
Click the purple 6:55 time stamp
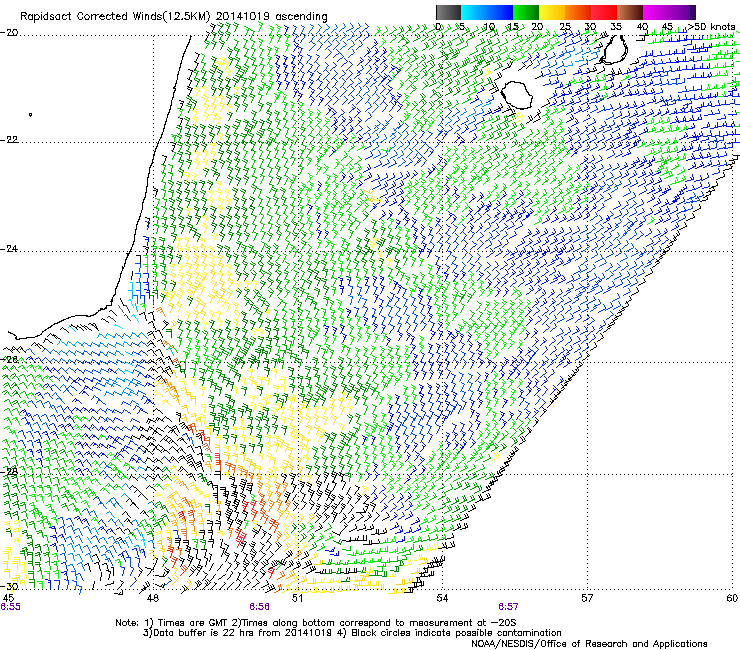pos(10,607)
